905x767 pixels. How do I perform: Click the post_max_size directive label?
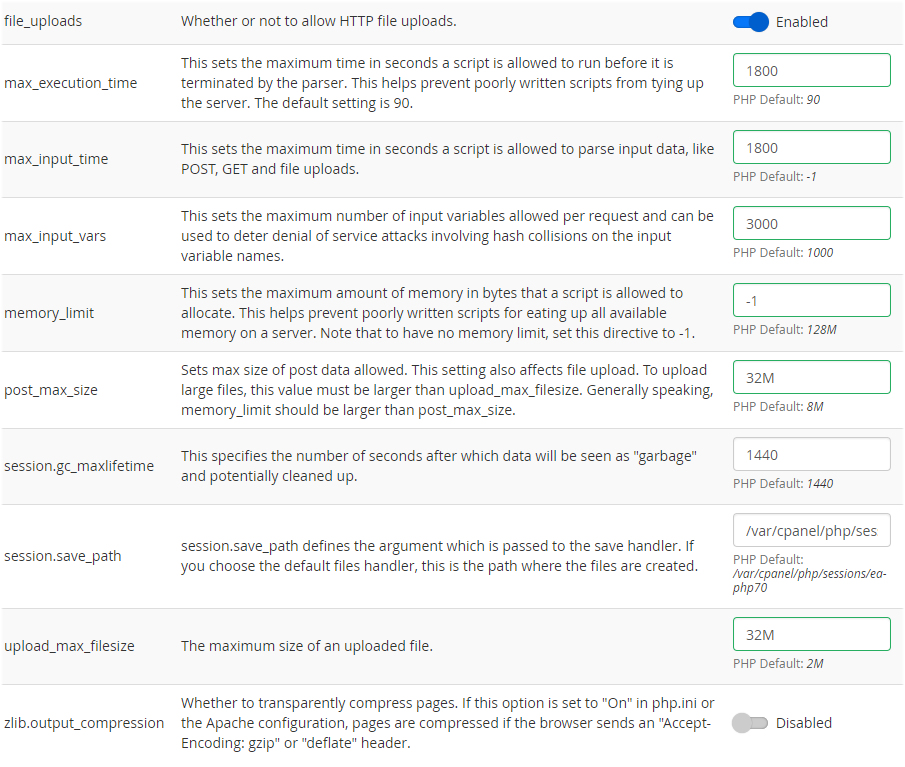[51, 390]
